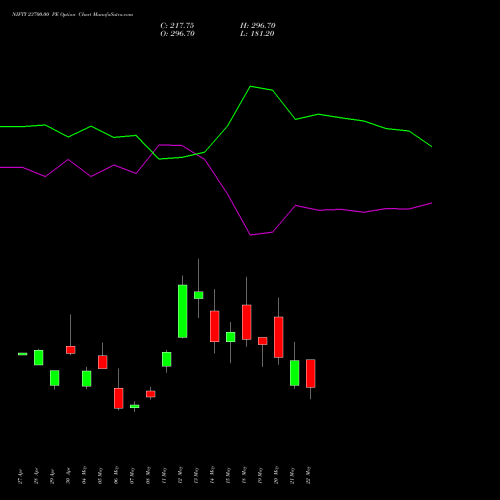Select the low value 'L: 181.20'
Screen dimensions: 500x500
(257, 34)
